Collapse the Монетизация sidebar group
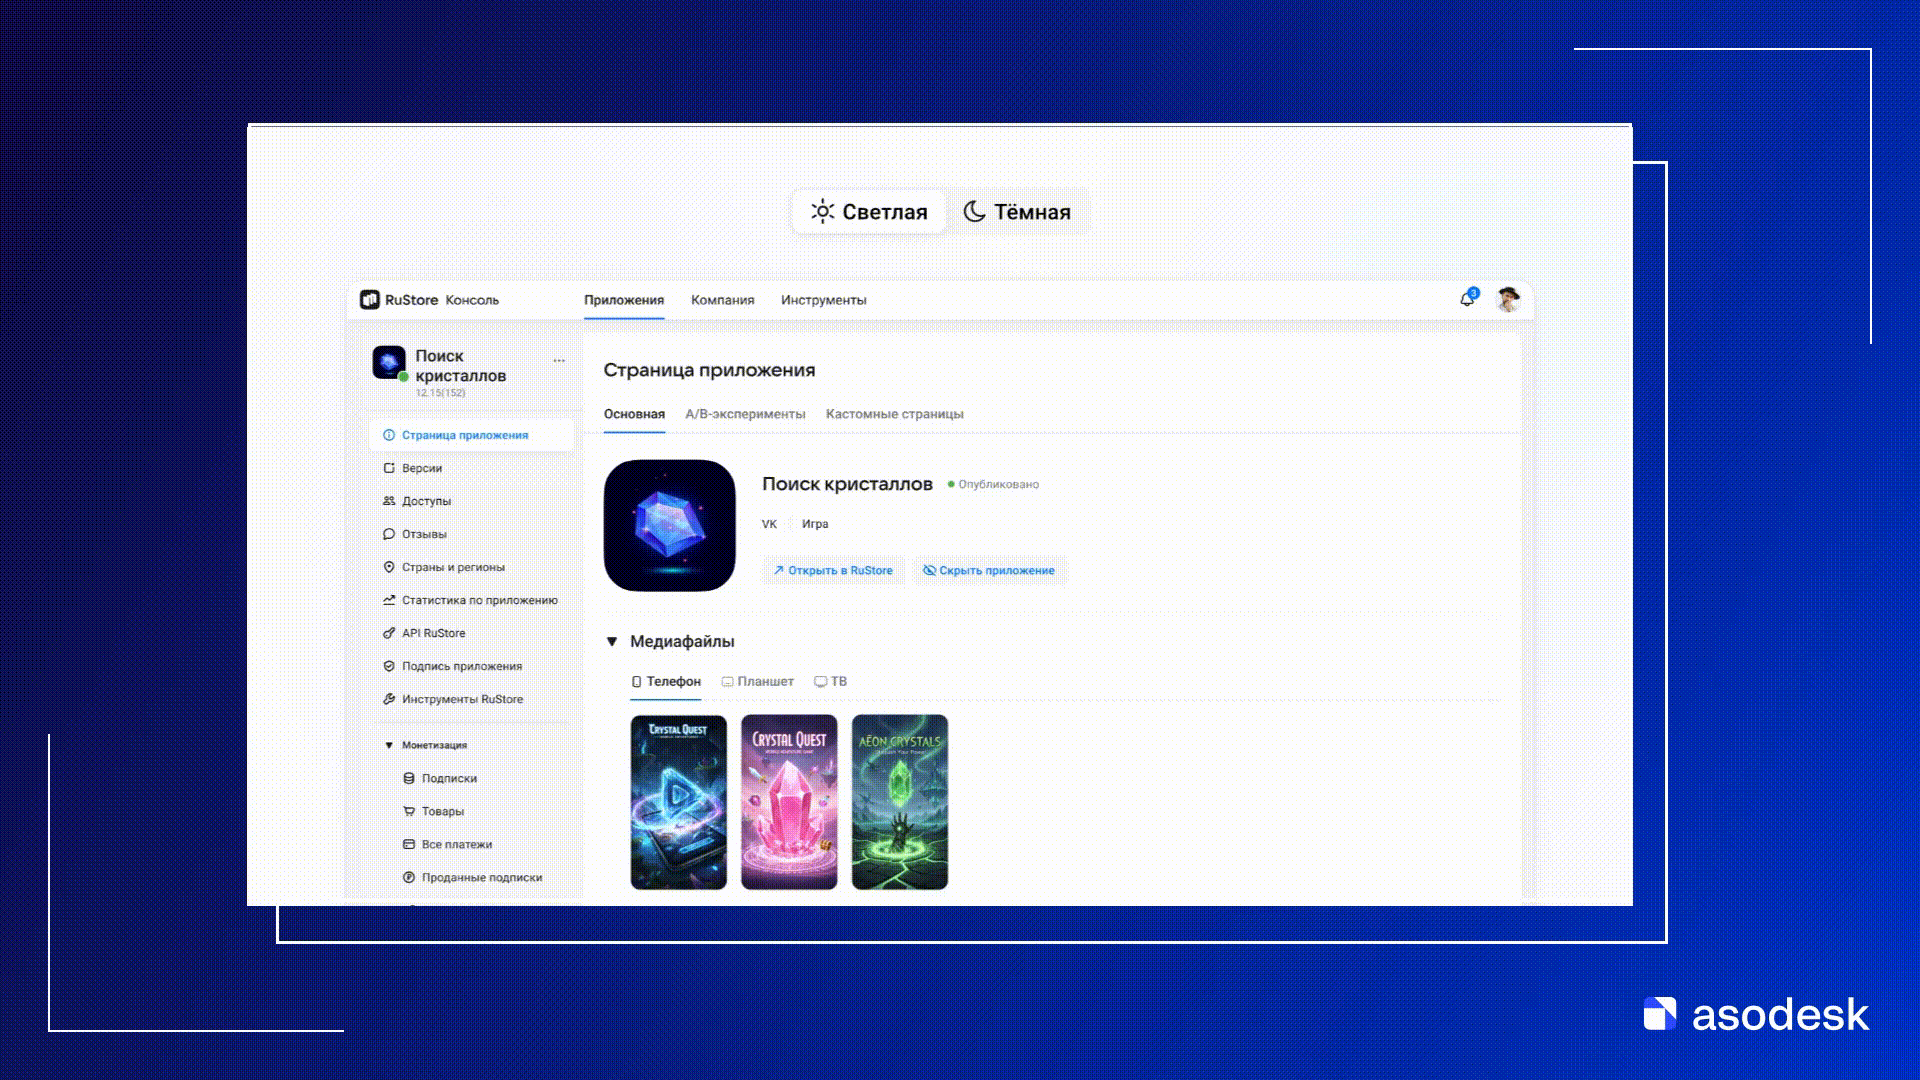The width and height of the screenshot is (1920, 1080). click(x=389, y=745)
